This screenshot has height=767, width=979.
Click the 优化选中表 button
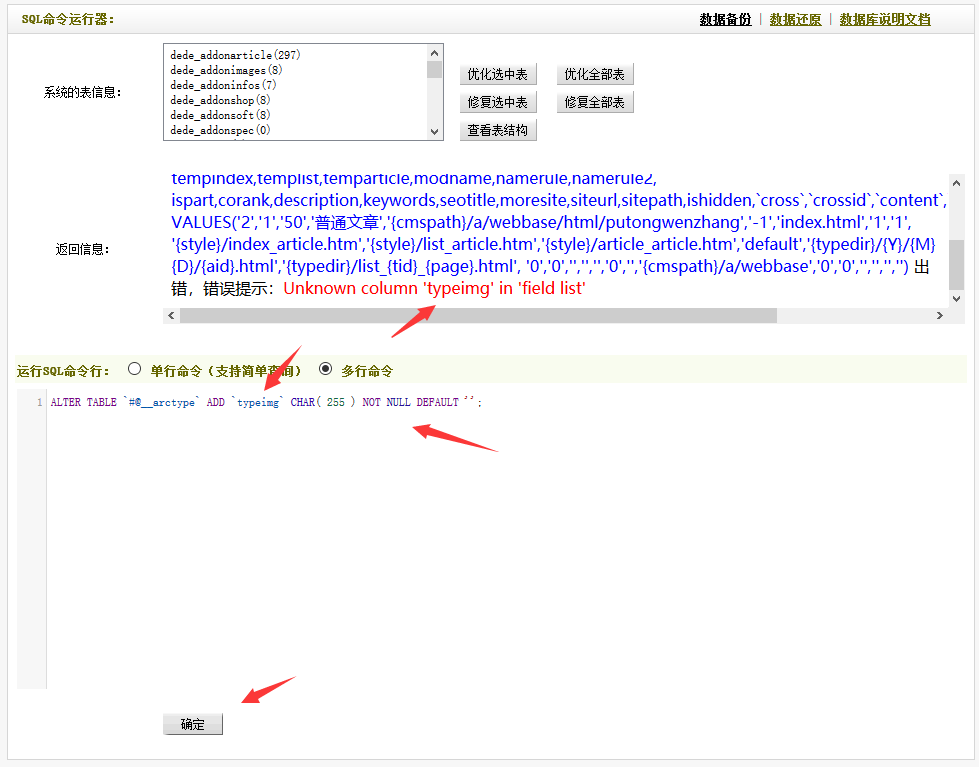coord(497,73)
